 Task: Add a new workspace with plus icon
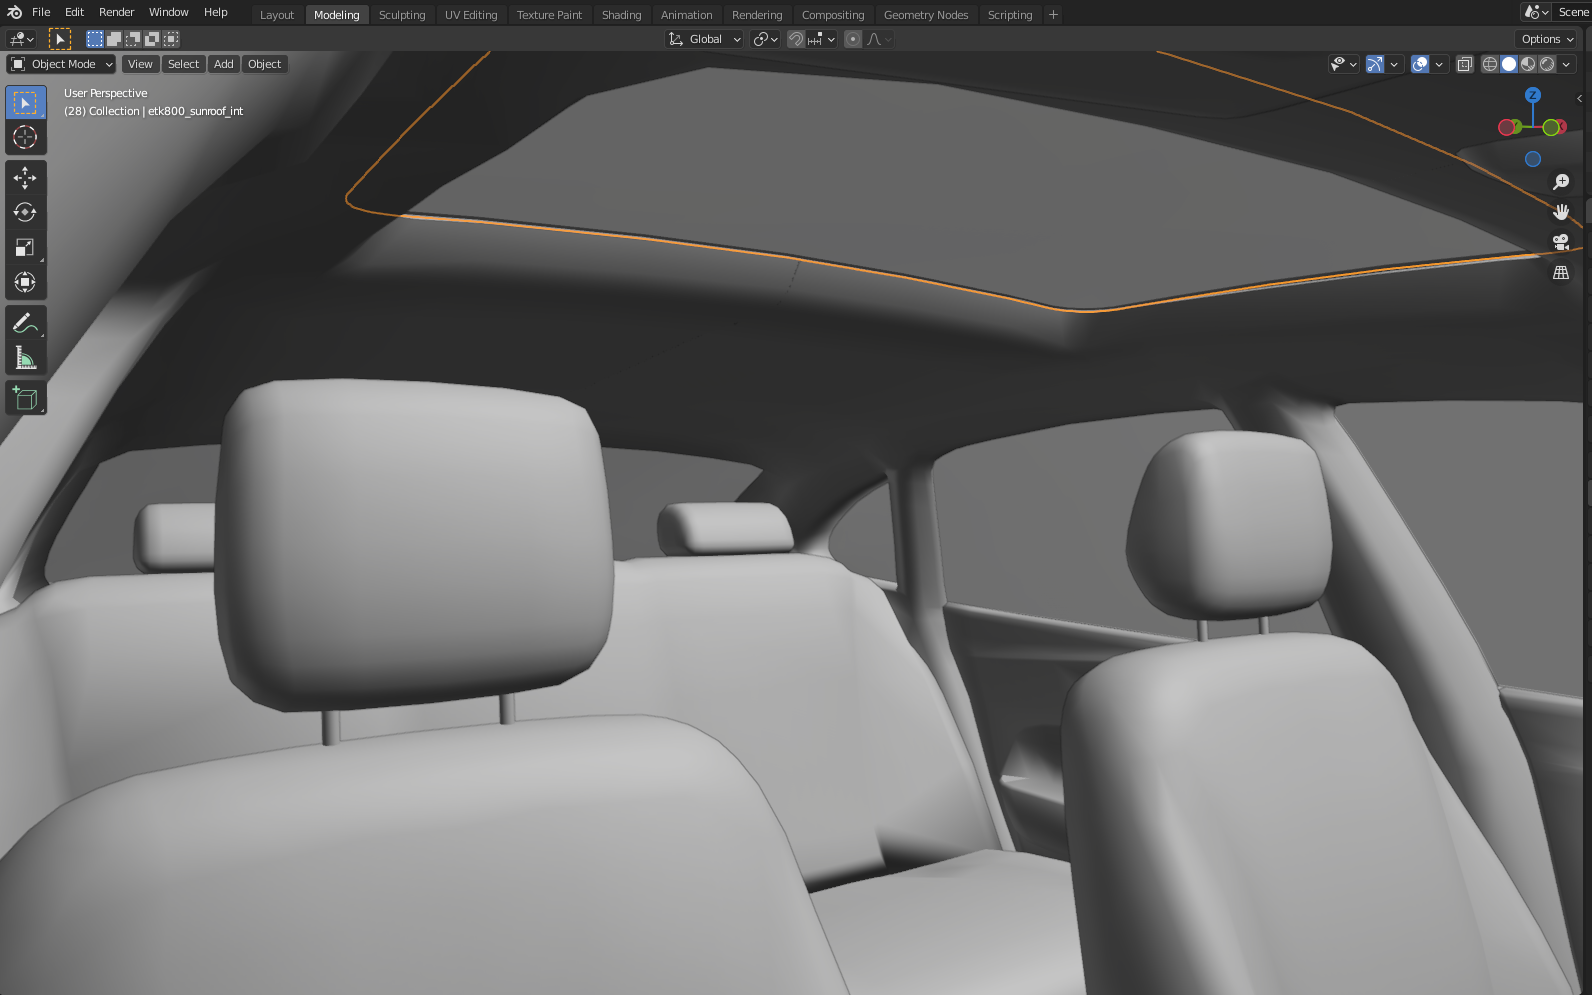tap(1053, 15)
